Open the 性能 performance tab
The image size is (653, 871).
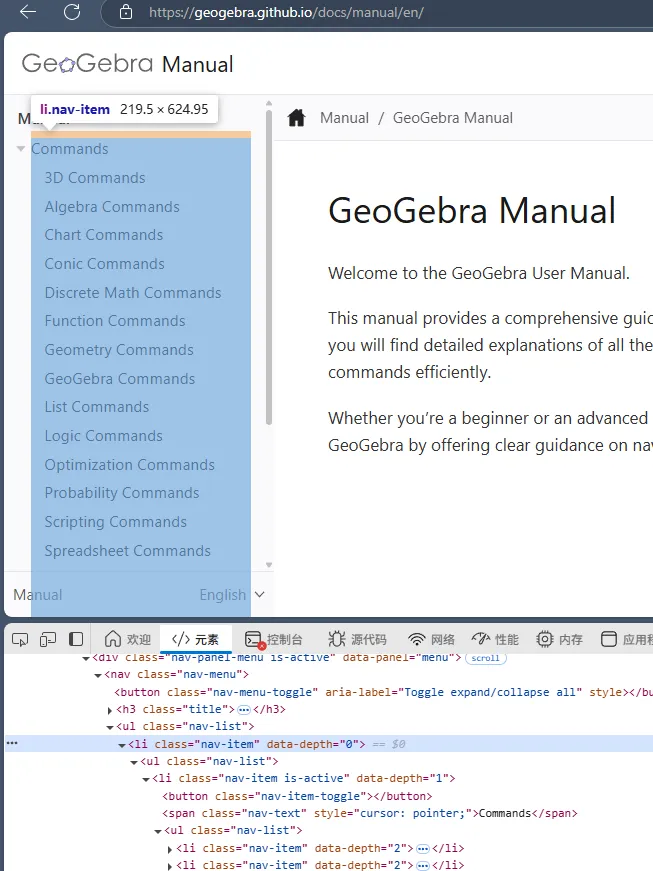[x=495, y=639]
